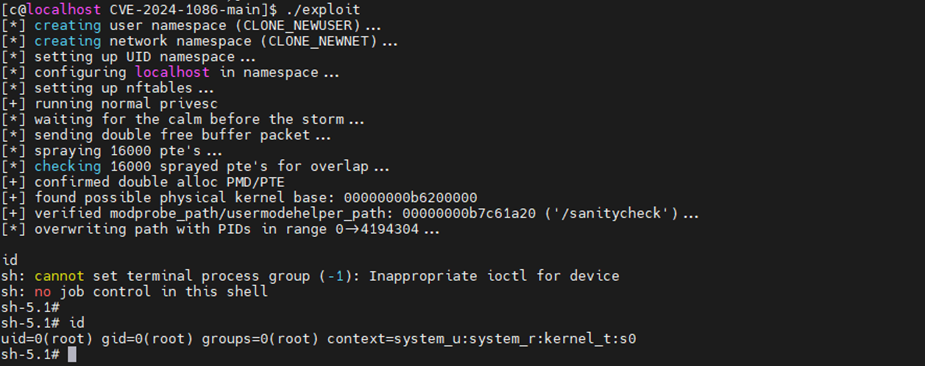
Task: Click the 'running normal privesc' line
Action: pyautogui.click(x=110, y=104)
